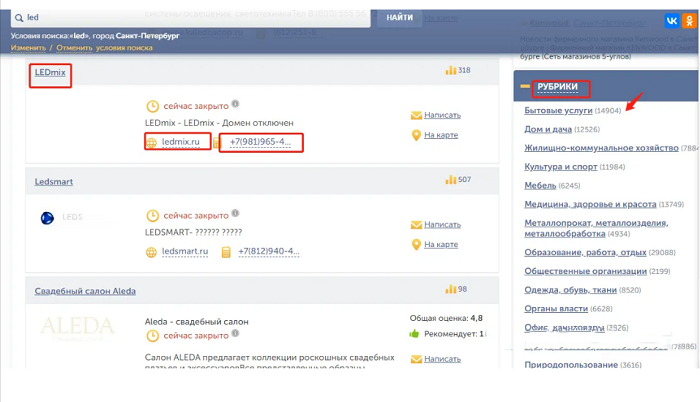Open Культура и спорт category
This screenshot has height=402, width=700.
[x=561, y=167]
